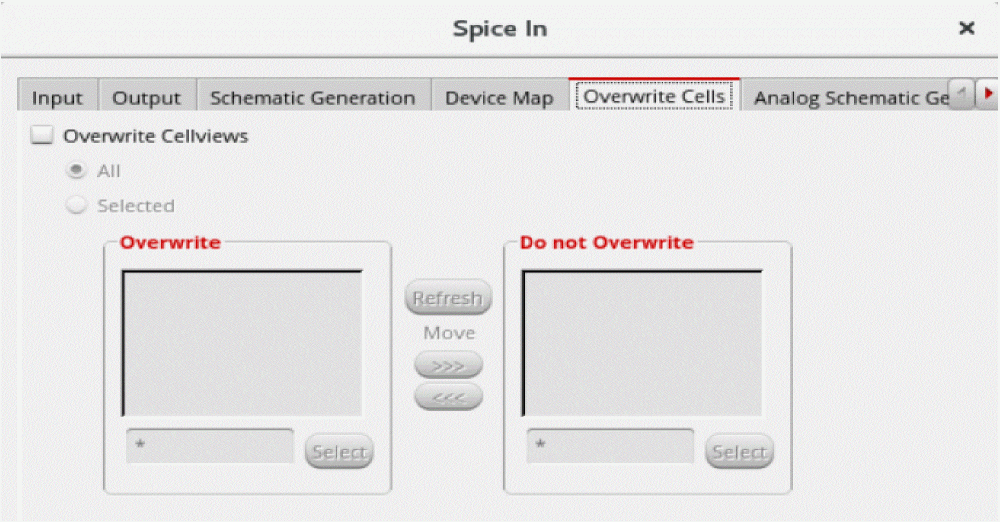Screen dimensions: 1000x522
Task: Open the Output tab
Action: tap(146, 98)
